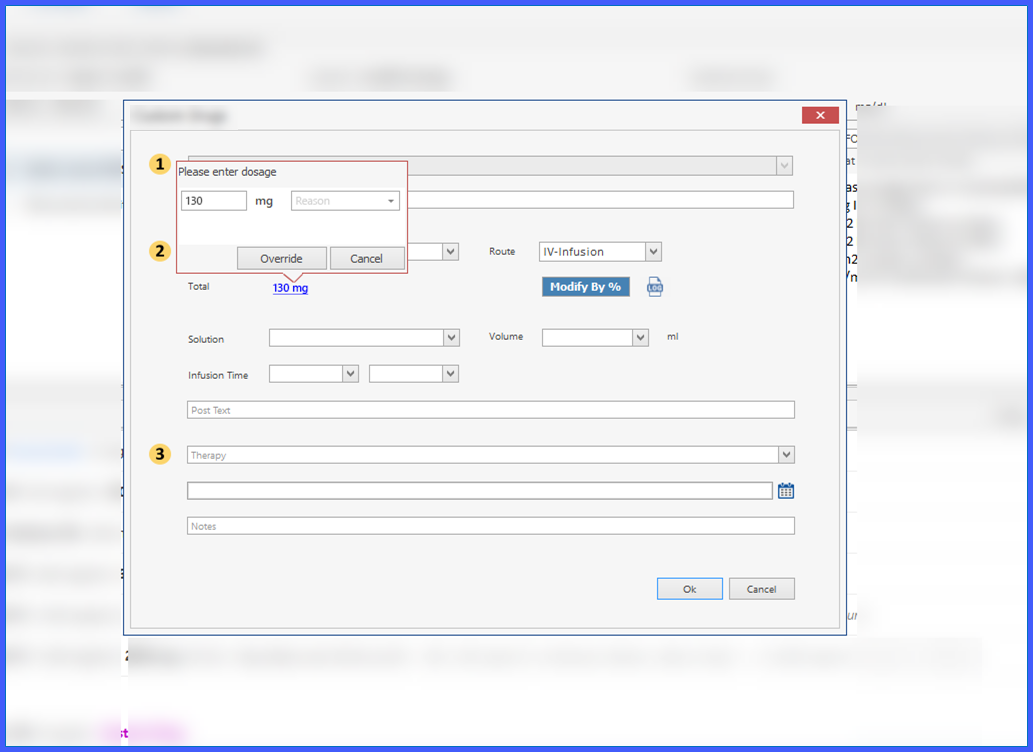Confirm with the Ok button
The height and width of the screenshot is (752, 1033).
tap(690, 589)
